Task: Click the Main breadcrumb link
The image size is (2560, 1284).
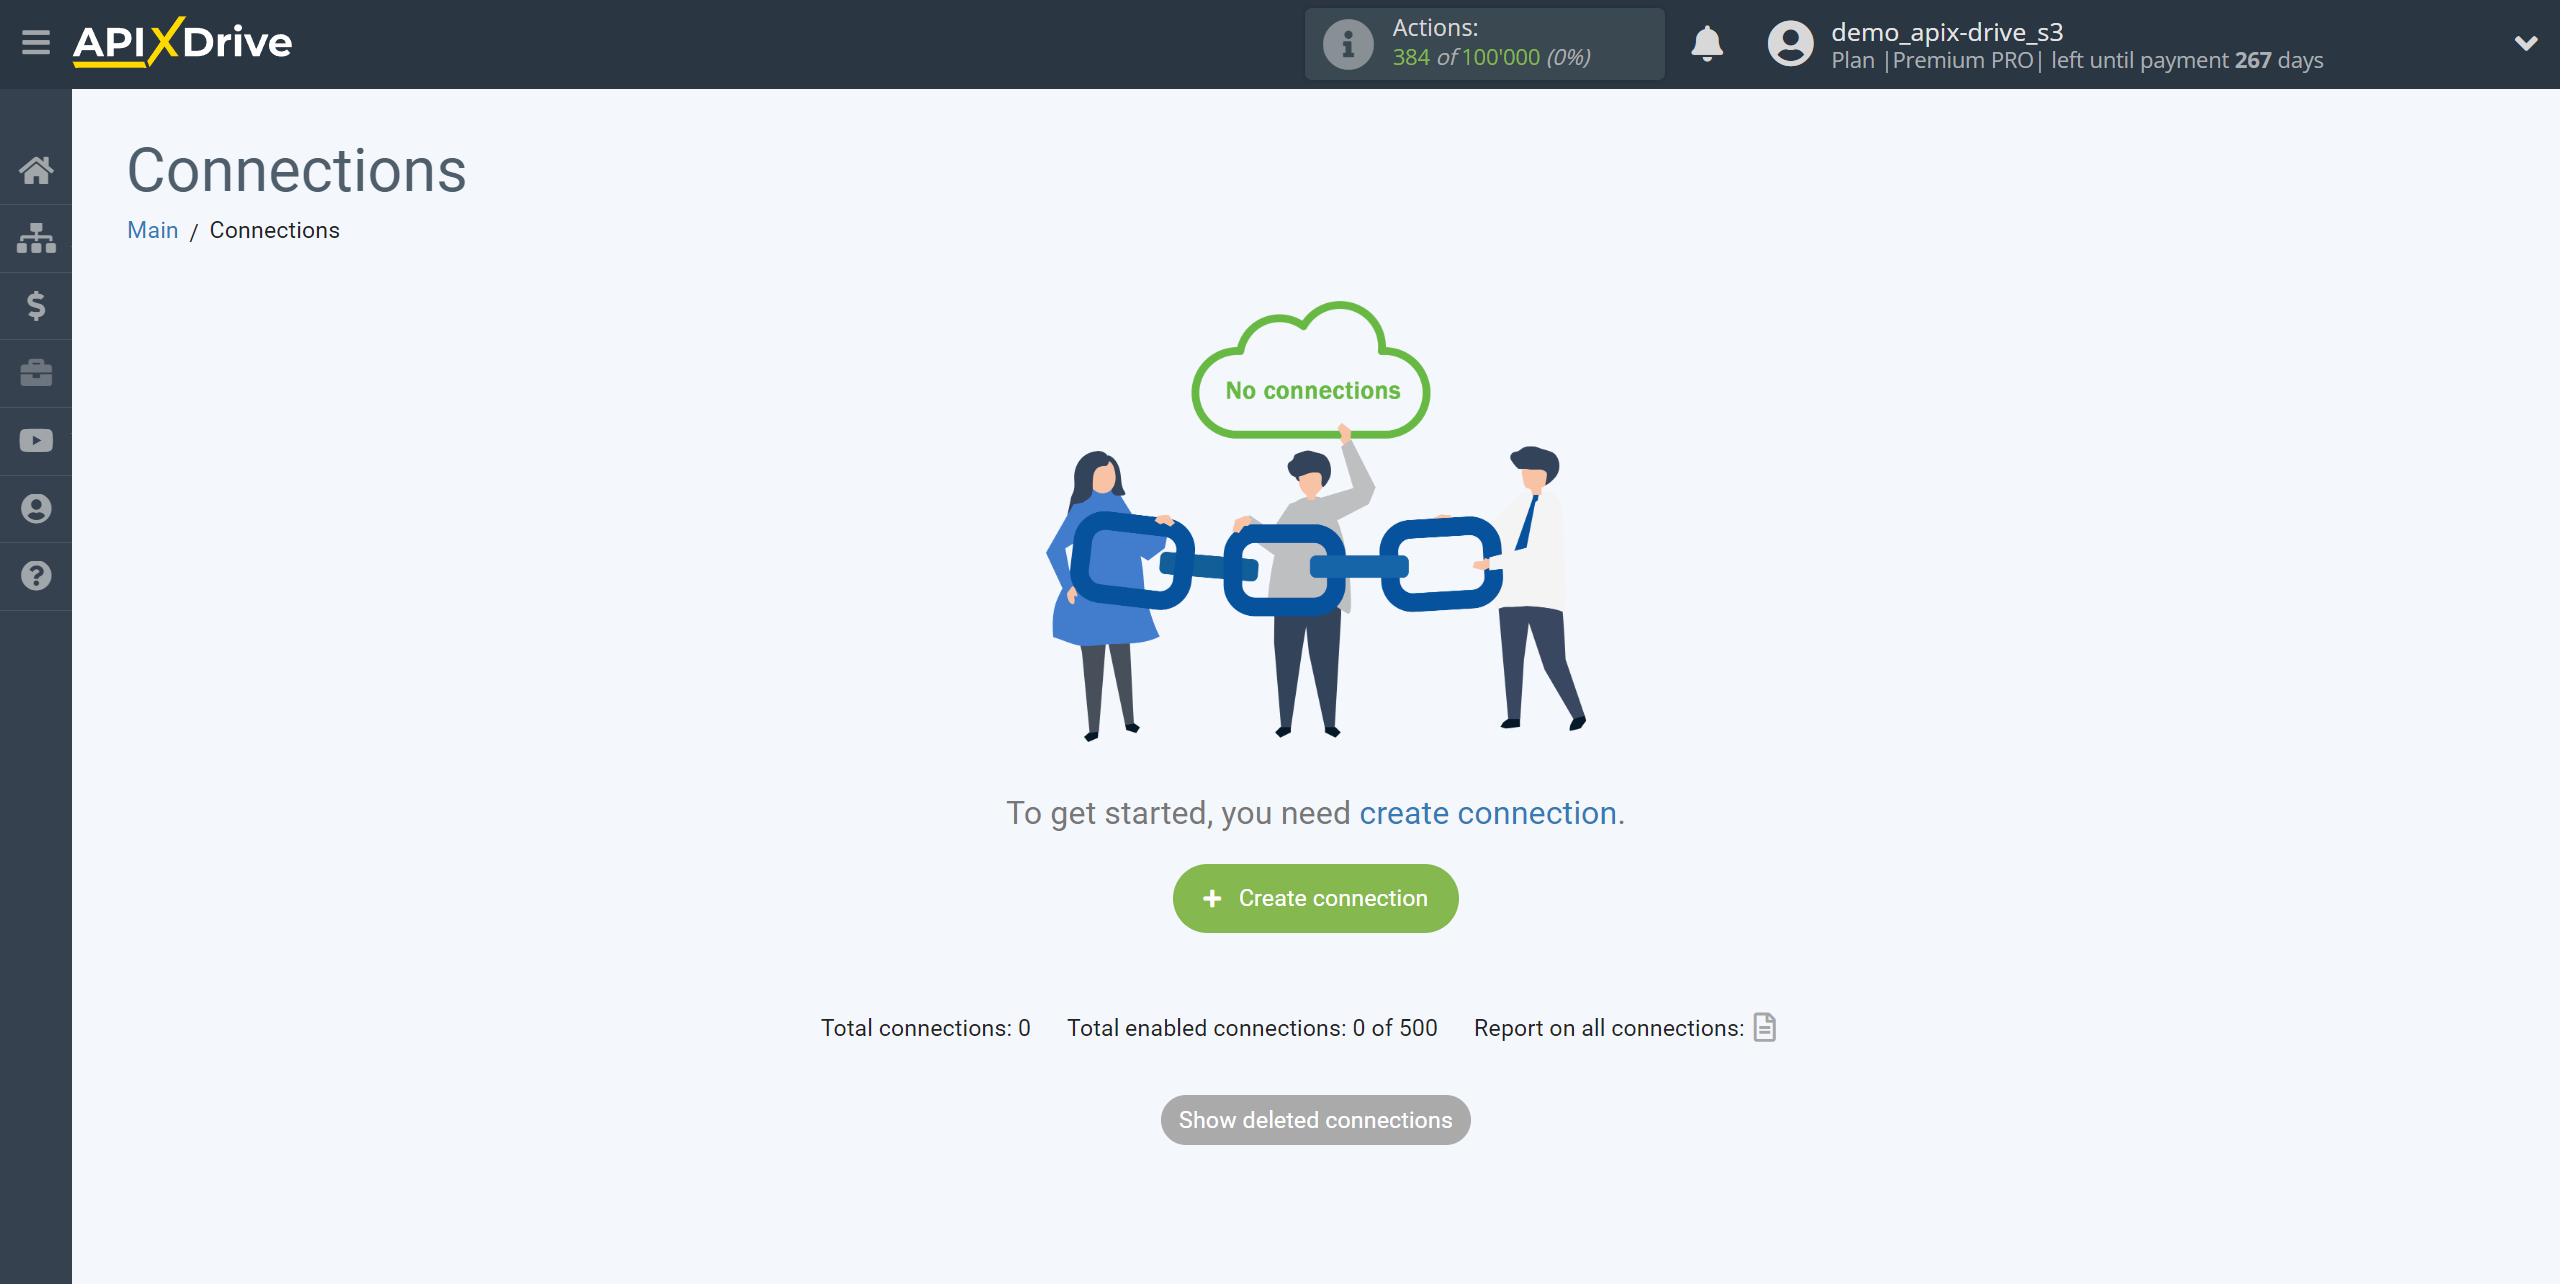Action: (x=152, y=229)
